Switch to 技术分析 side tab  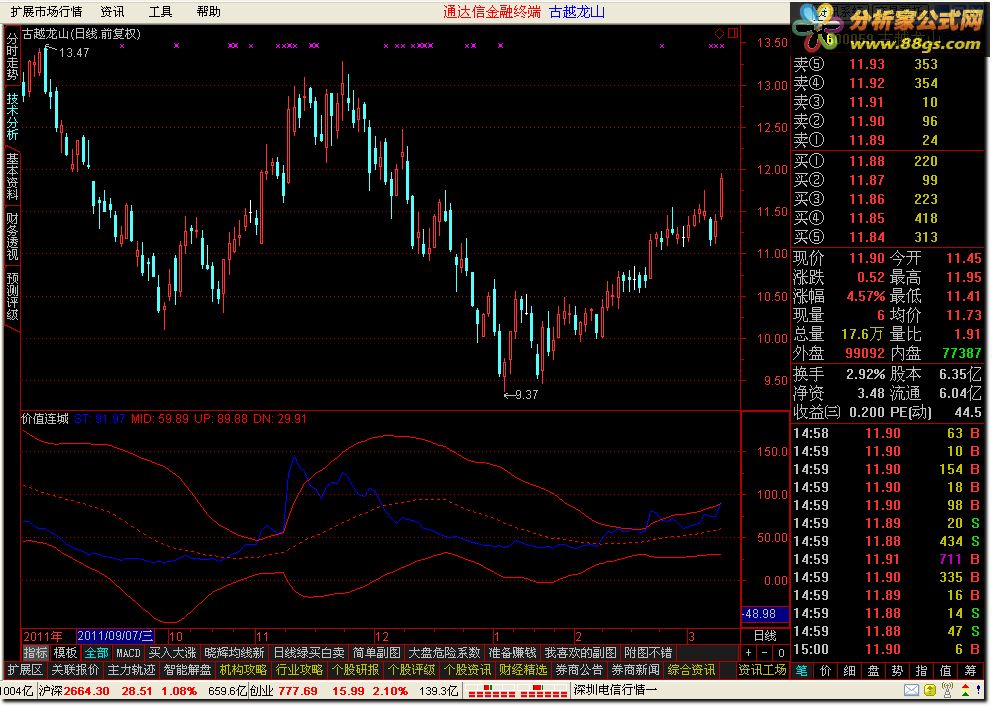[x=12, y=116]
